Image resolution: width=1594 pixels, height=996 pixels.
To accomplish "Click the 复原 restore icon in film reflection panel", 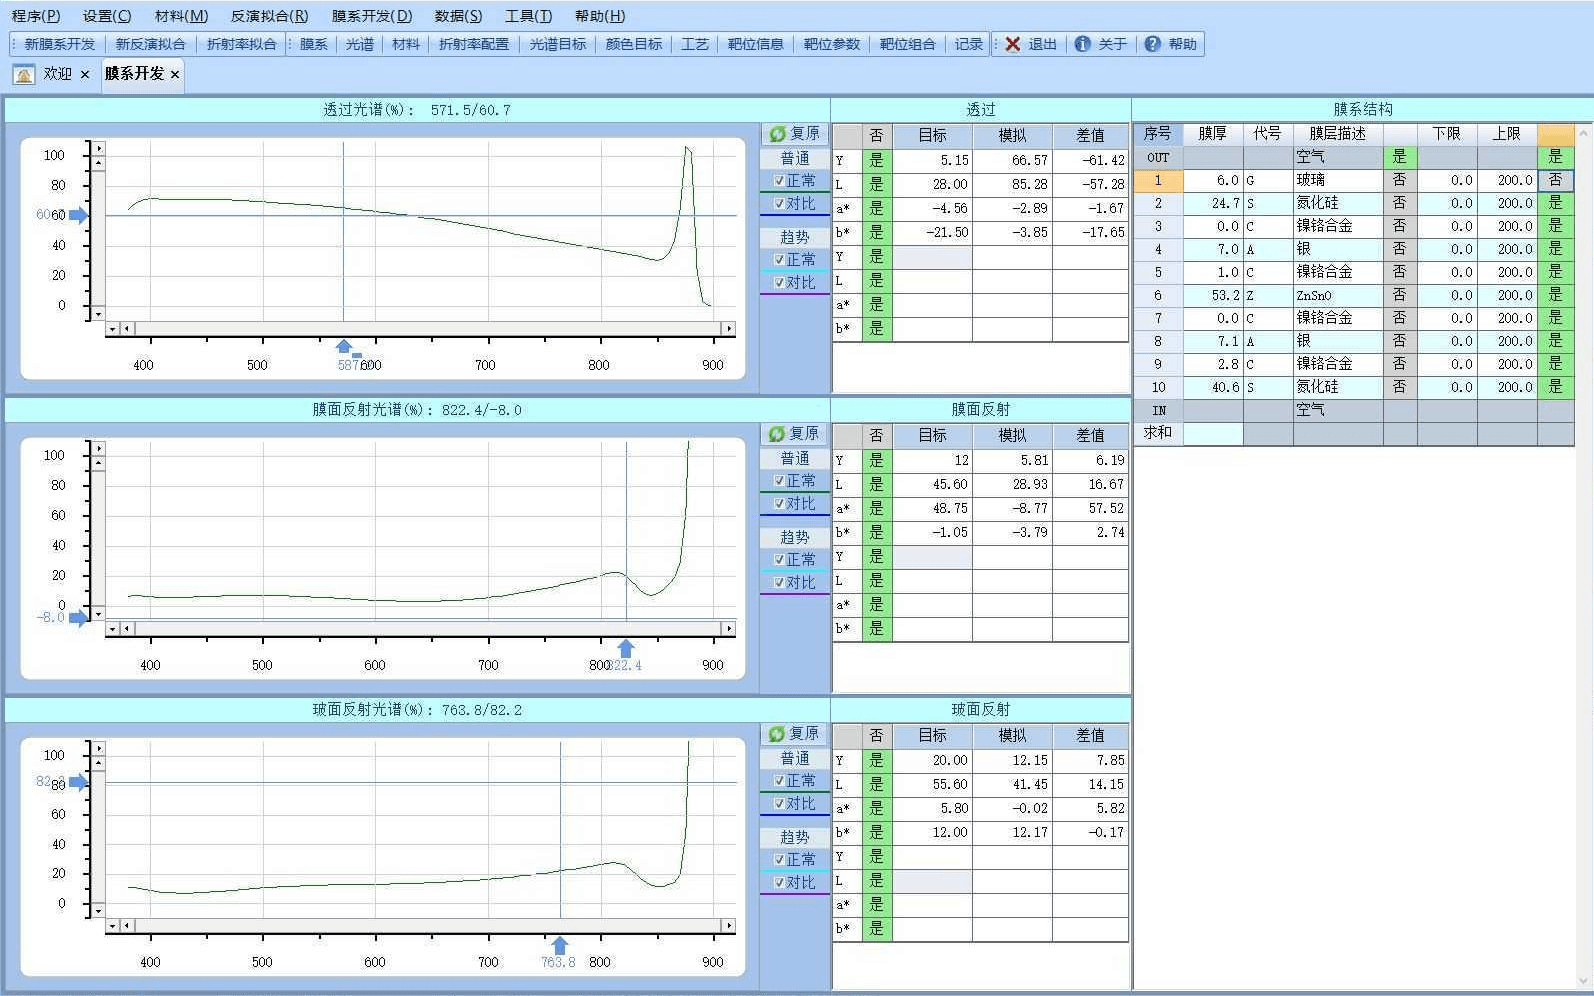I will (777, 433).
